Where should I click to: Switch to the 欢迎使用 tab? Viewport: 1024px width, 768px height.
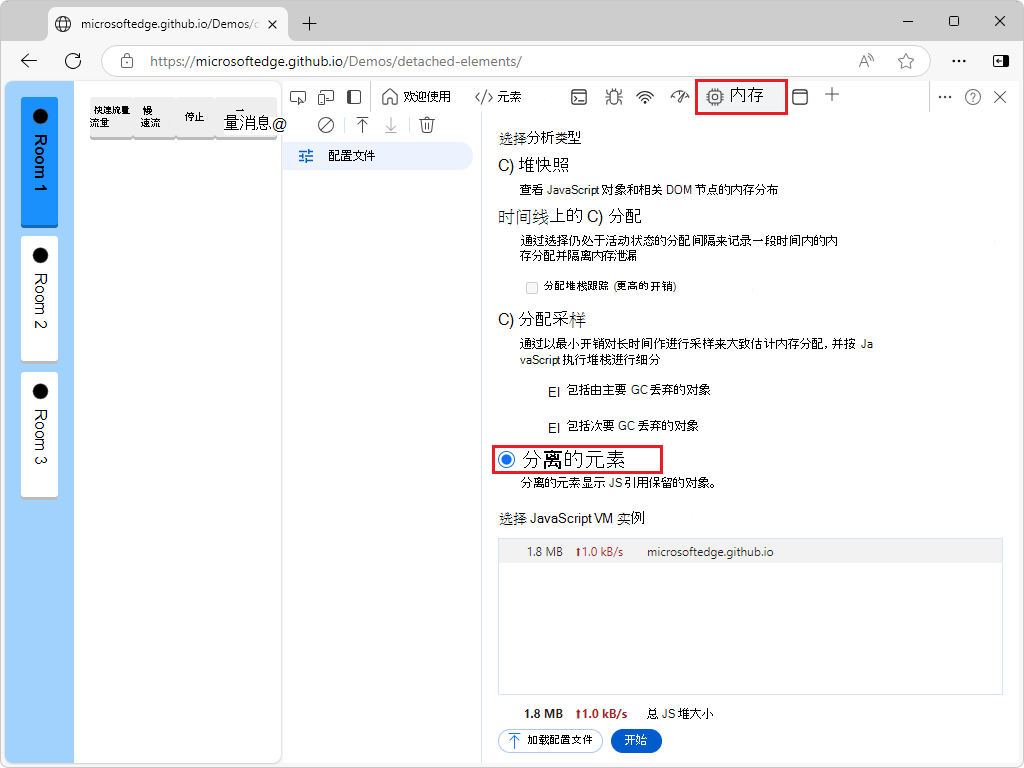coord(417,97)
